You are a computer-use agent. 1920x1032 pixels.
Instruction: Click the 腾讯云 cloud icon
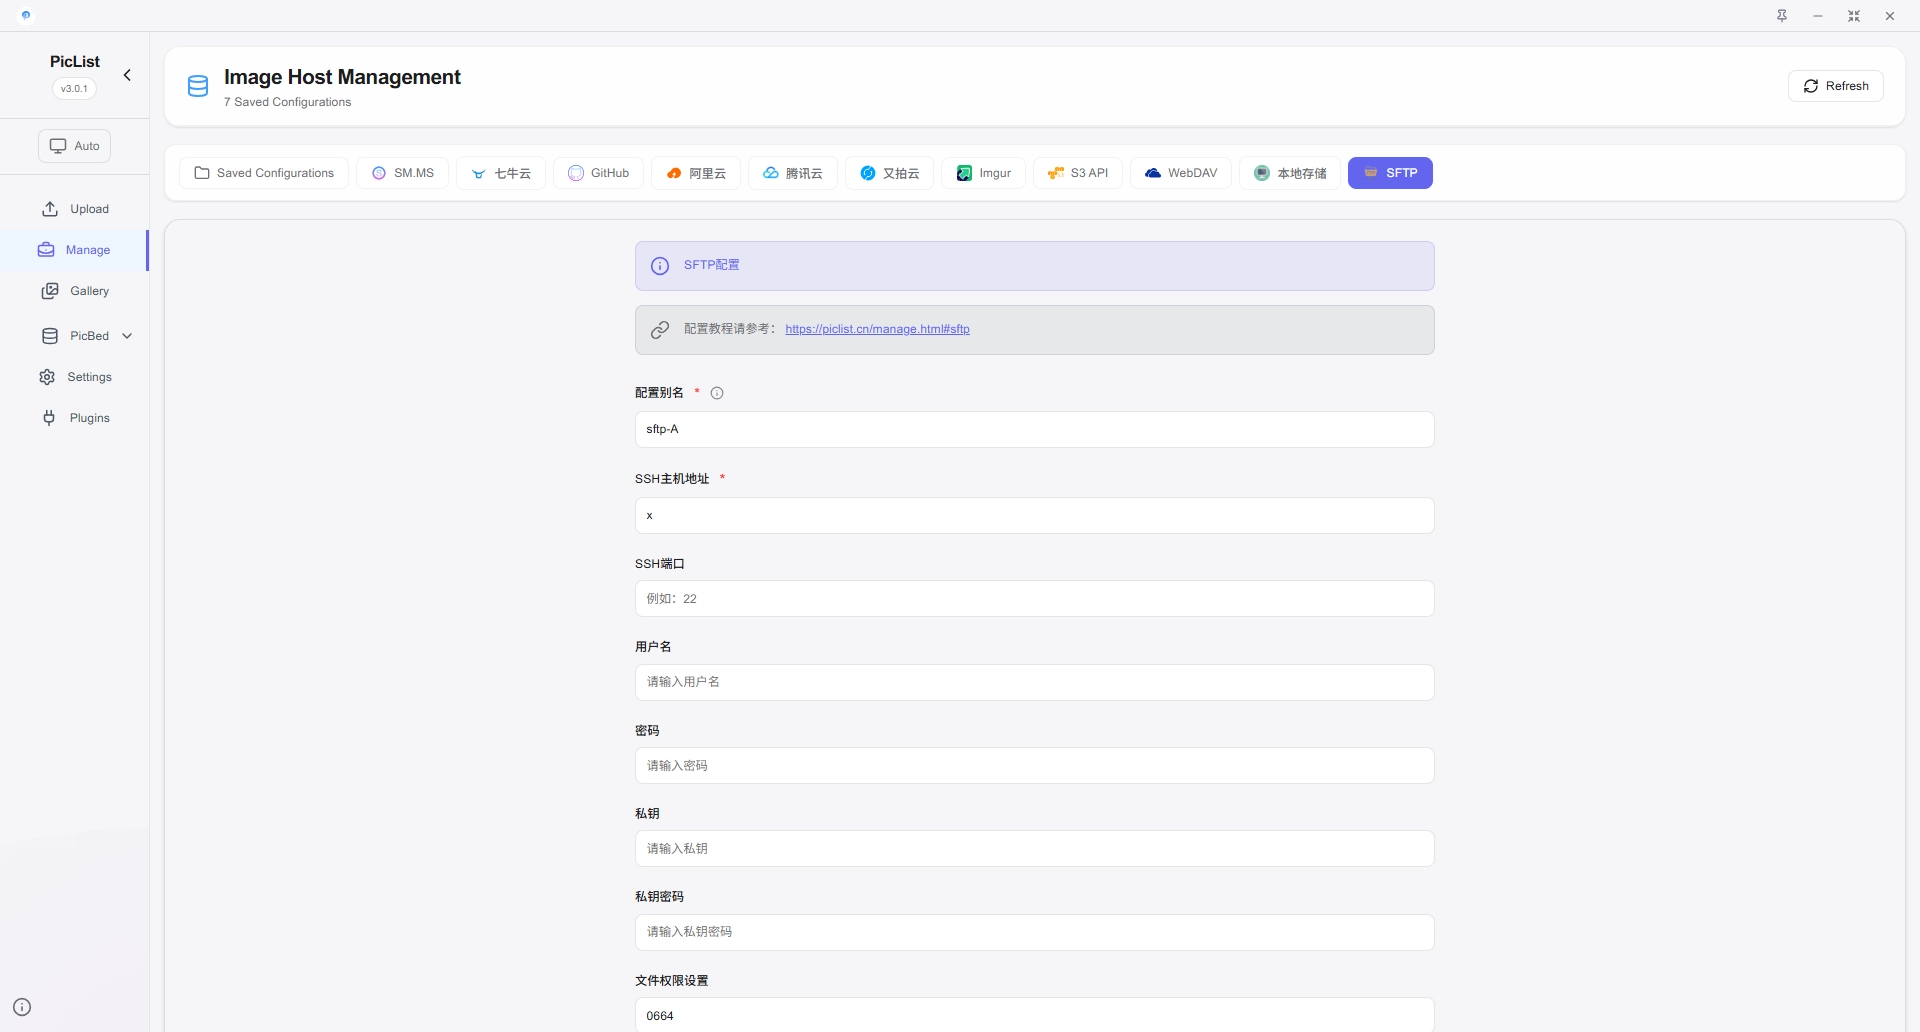[771, 173]
